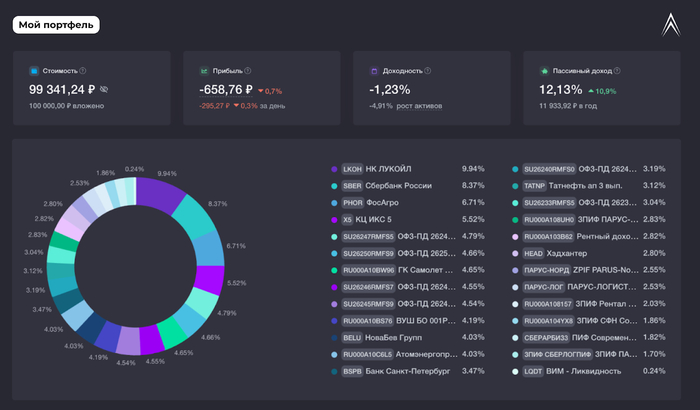The height and width of the screenshot is (410, 700).
Task: Open info tooltip next to Пассивный доход
Action: (x=619, y=72)
